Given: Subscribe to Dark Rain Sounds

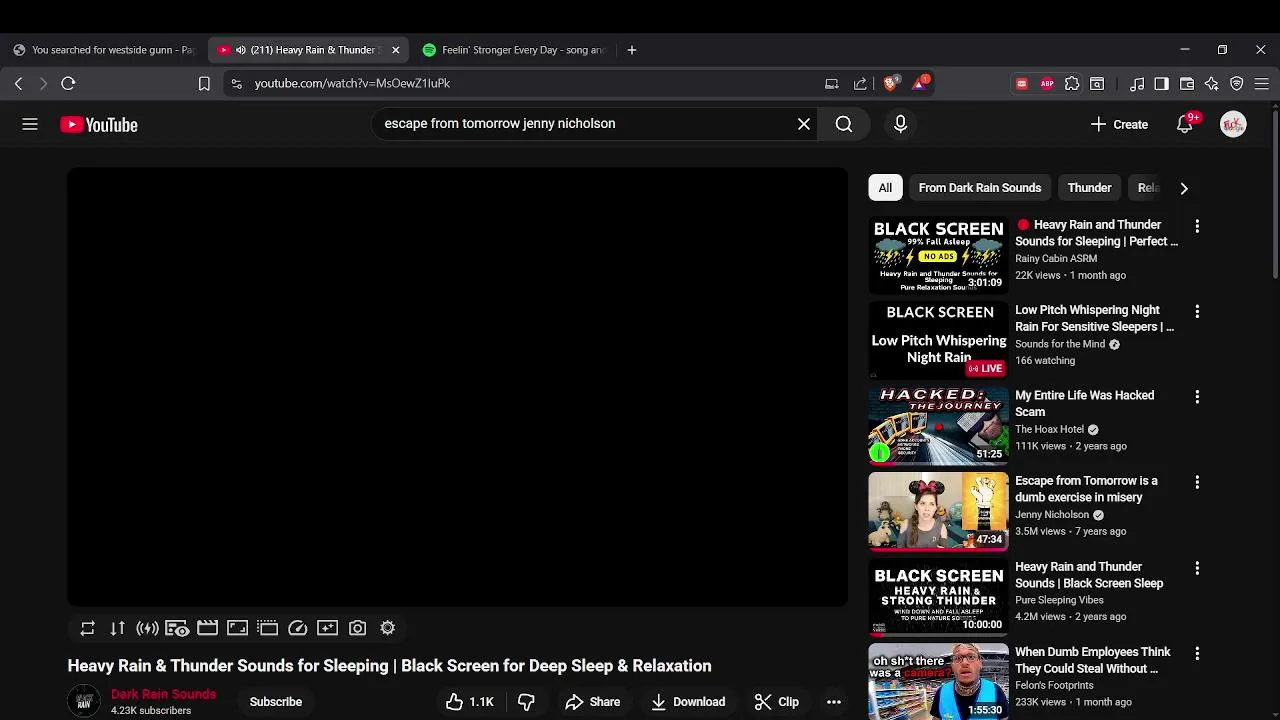Looking at the screenshot, I should point(276,702).
